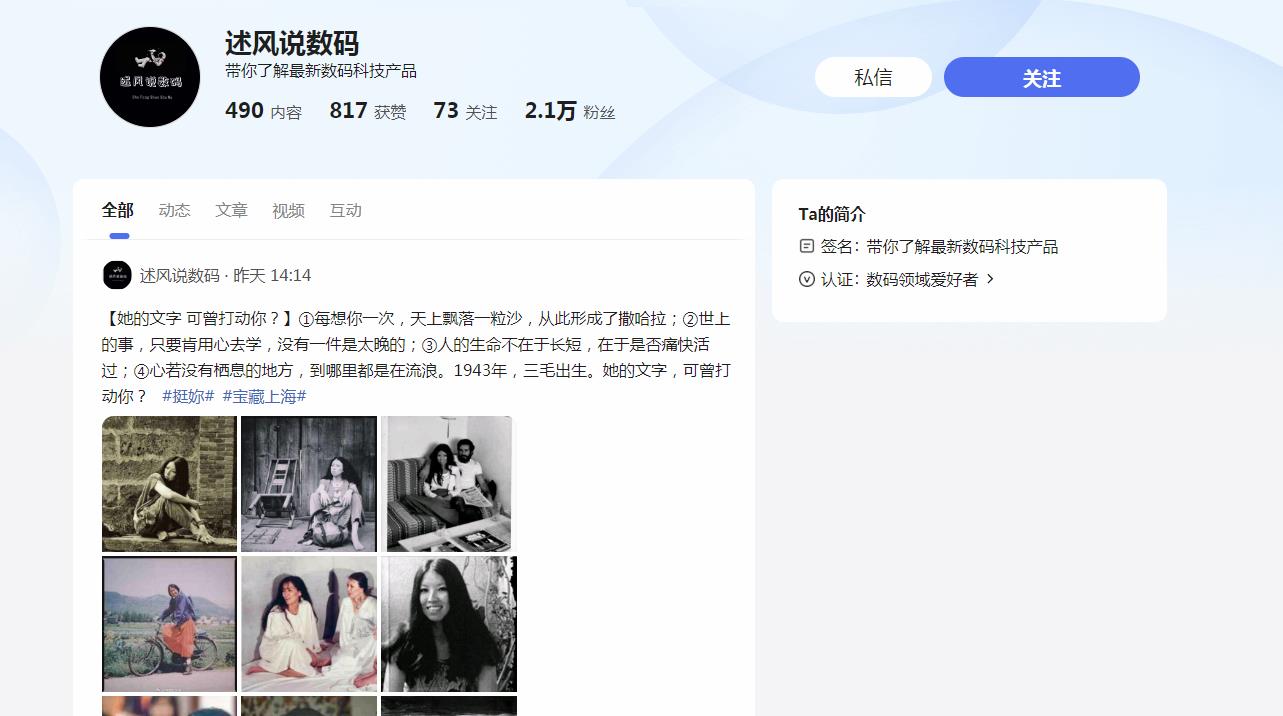
Task: Switch to the 全部 tab
Action: pyautogui.click(x=117, y=210)
